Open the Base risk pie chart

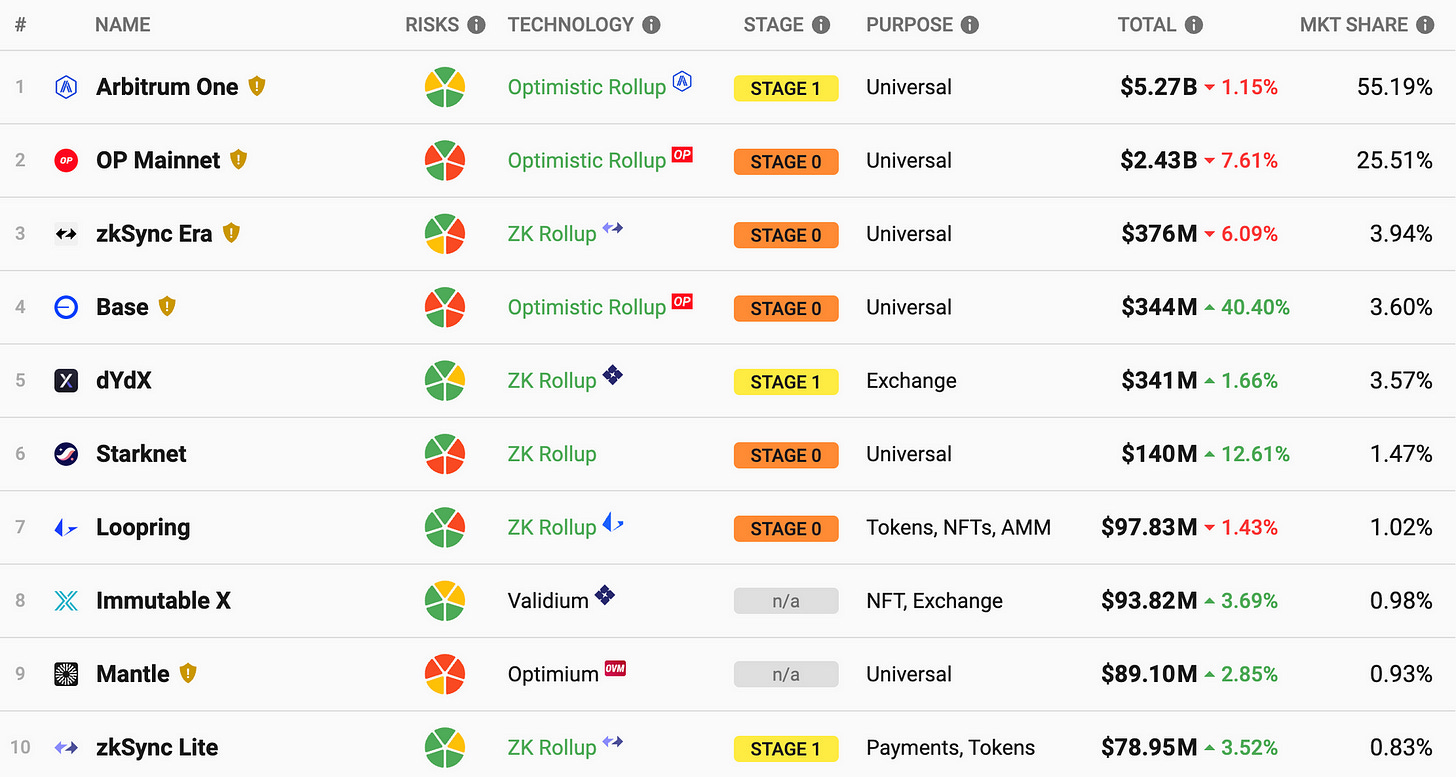pyautogui.click(x=445, y=307)
